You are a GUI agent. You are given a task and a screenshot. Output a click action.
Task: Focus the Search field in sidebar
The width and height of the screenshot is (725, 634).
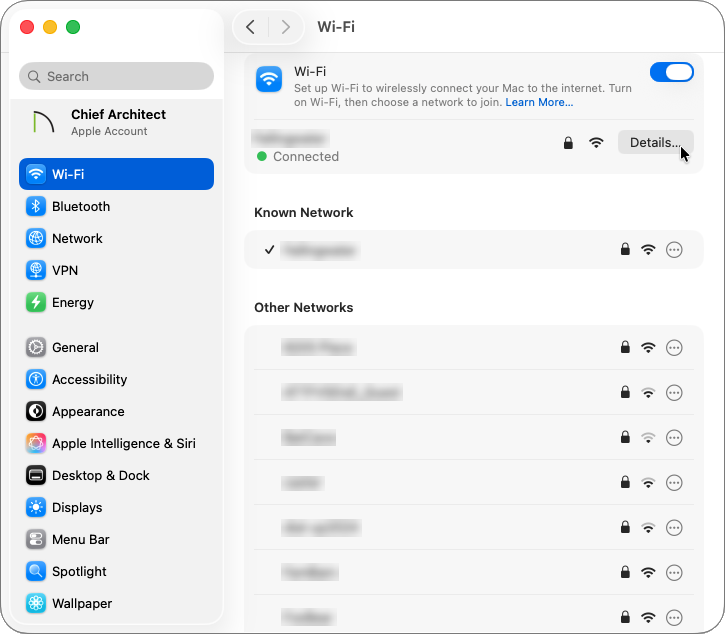coord(117,76)
